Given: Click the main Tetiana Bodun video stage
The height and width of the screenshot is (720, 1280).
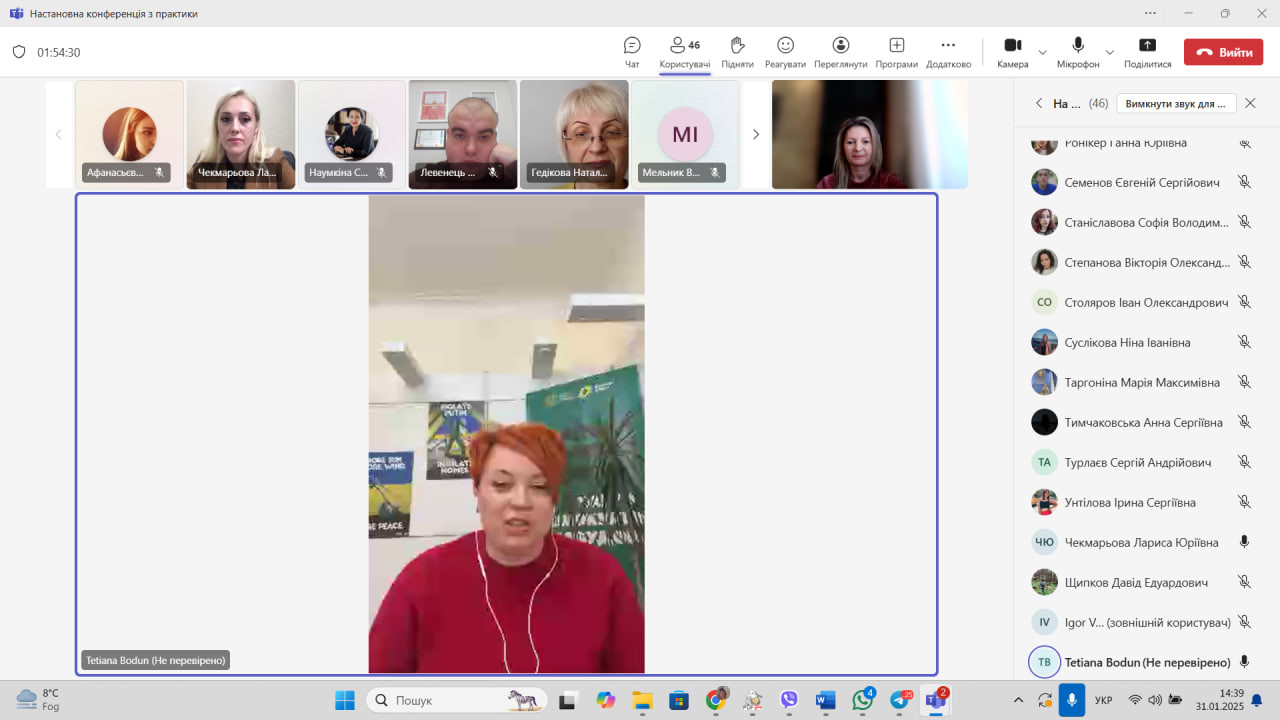Looking at the screenshot, I should pyautogui.click(x=506, y=434).
